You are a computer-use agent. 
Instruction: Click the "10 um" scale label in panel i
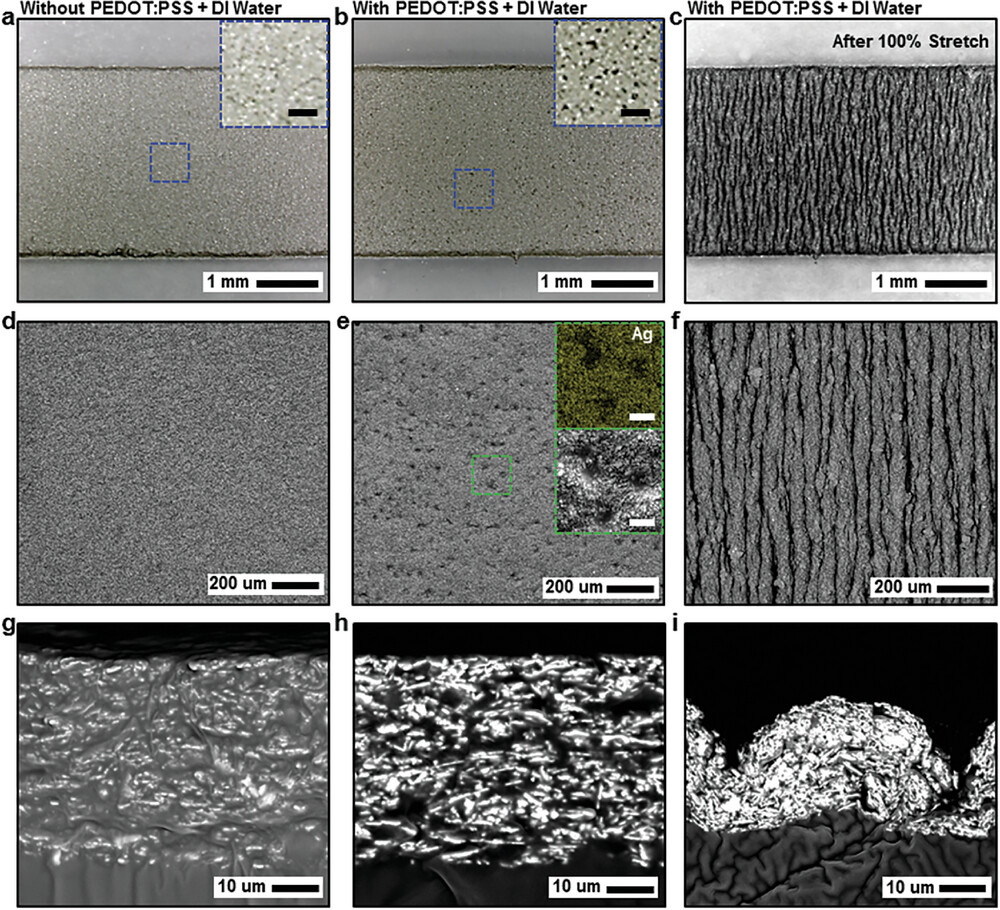point(909,887)
